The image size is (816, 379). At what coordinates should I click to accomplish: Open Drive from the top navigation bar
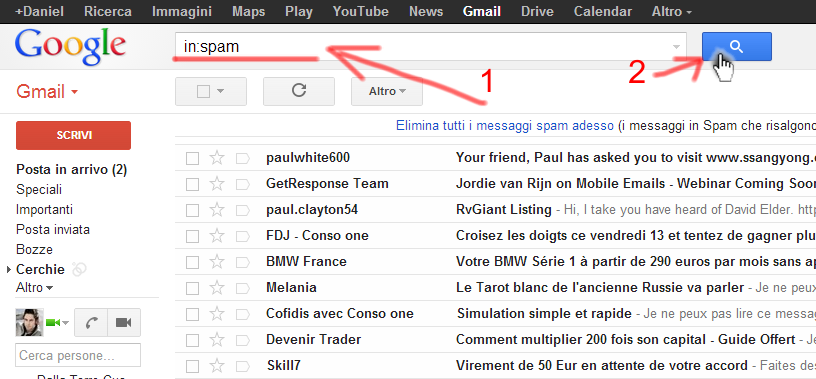tap(537, 11)
